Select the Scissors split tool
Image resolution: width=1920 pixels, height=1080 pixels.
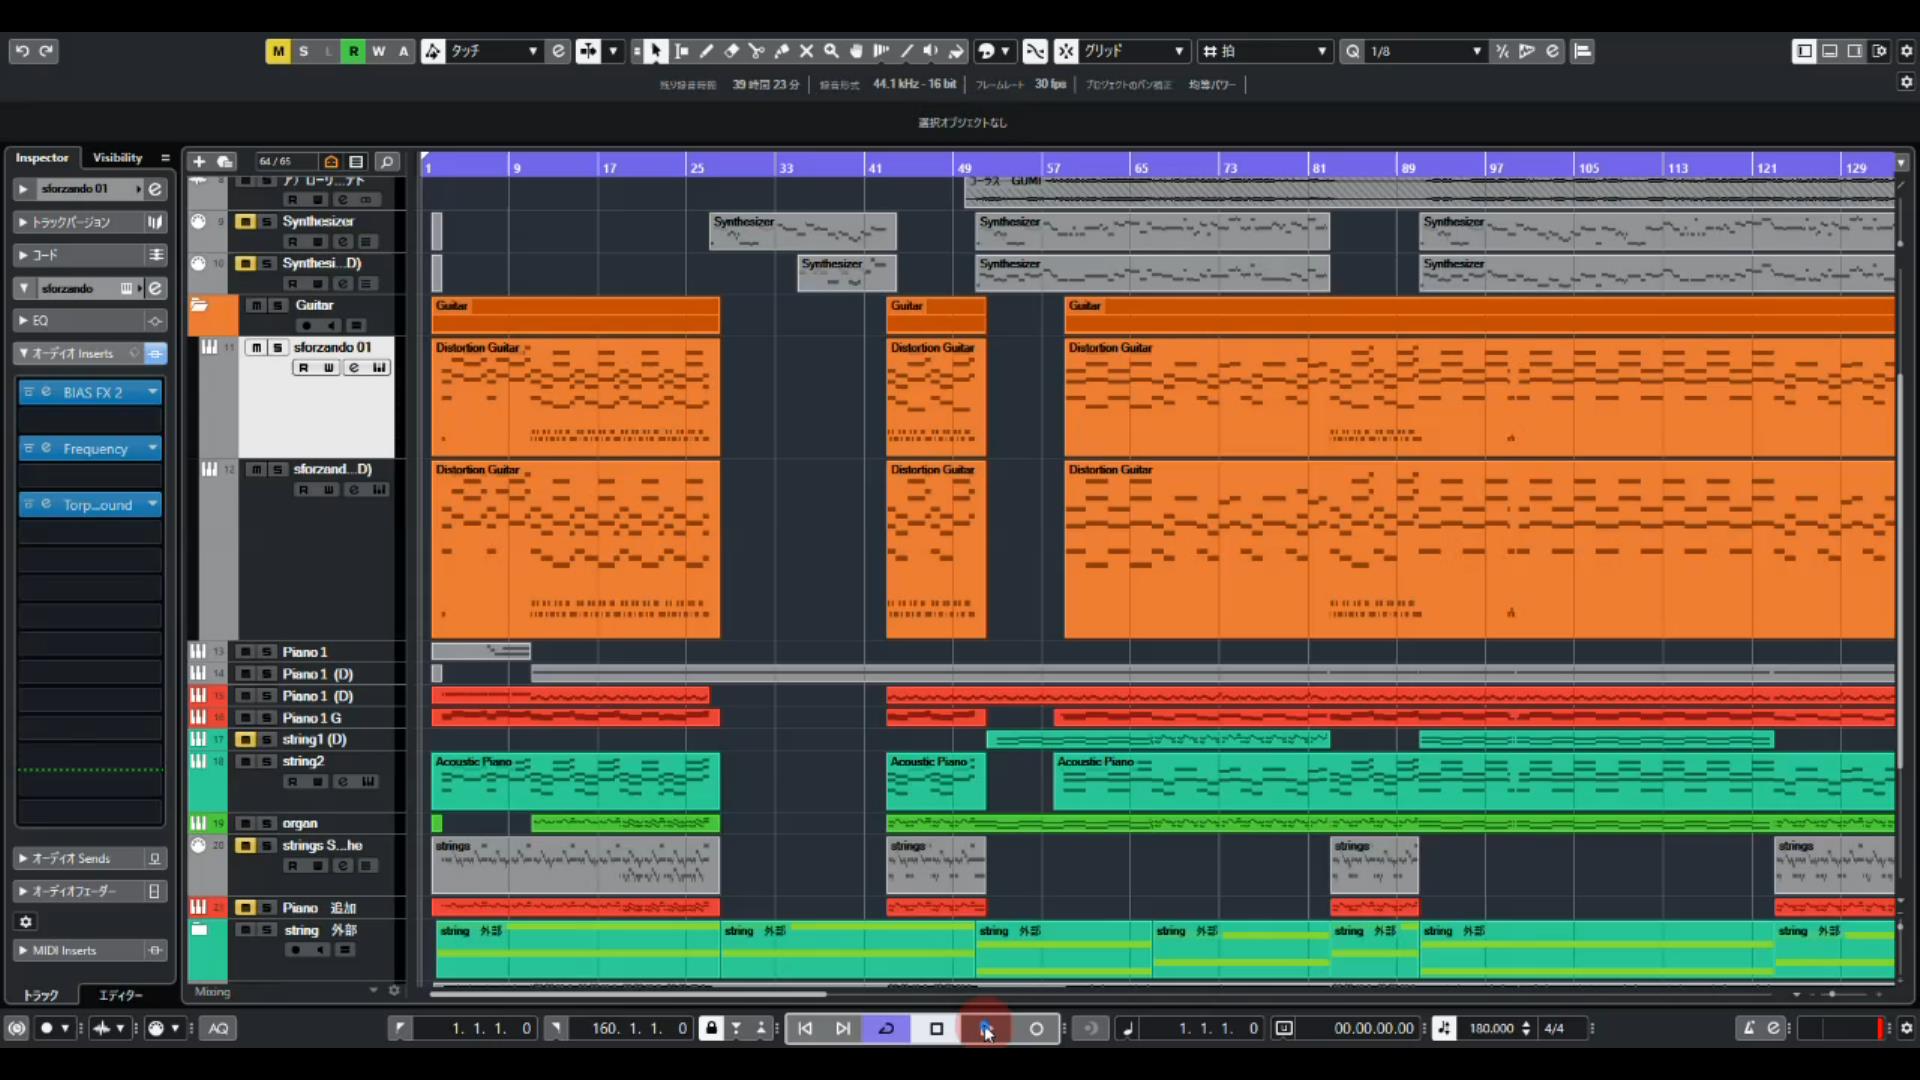click(x=756, y=51)
